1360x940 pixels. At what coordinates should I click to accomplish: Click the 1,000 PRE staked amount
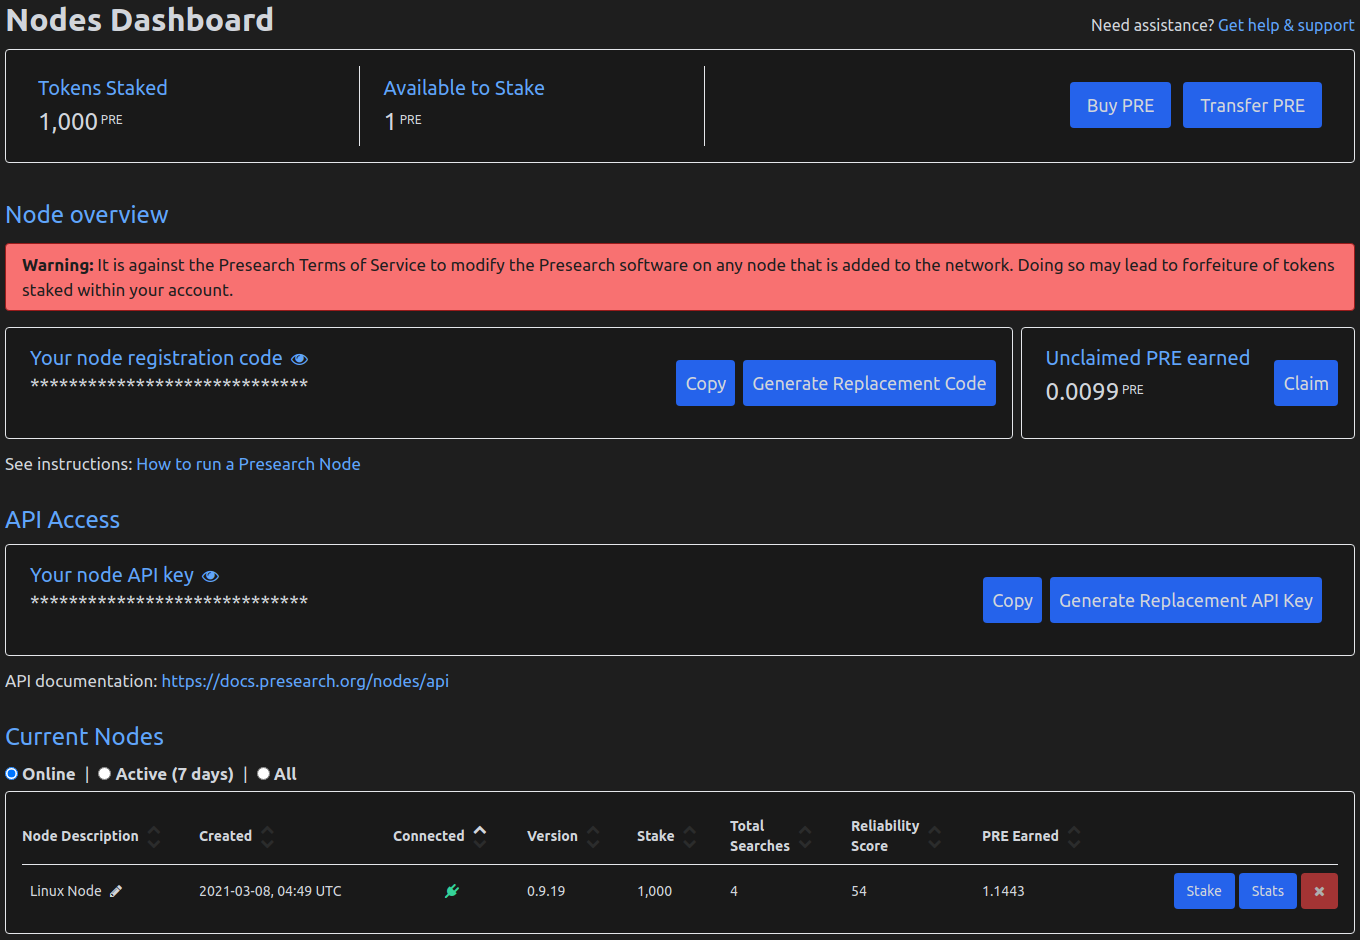80,121
